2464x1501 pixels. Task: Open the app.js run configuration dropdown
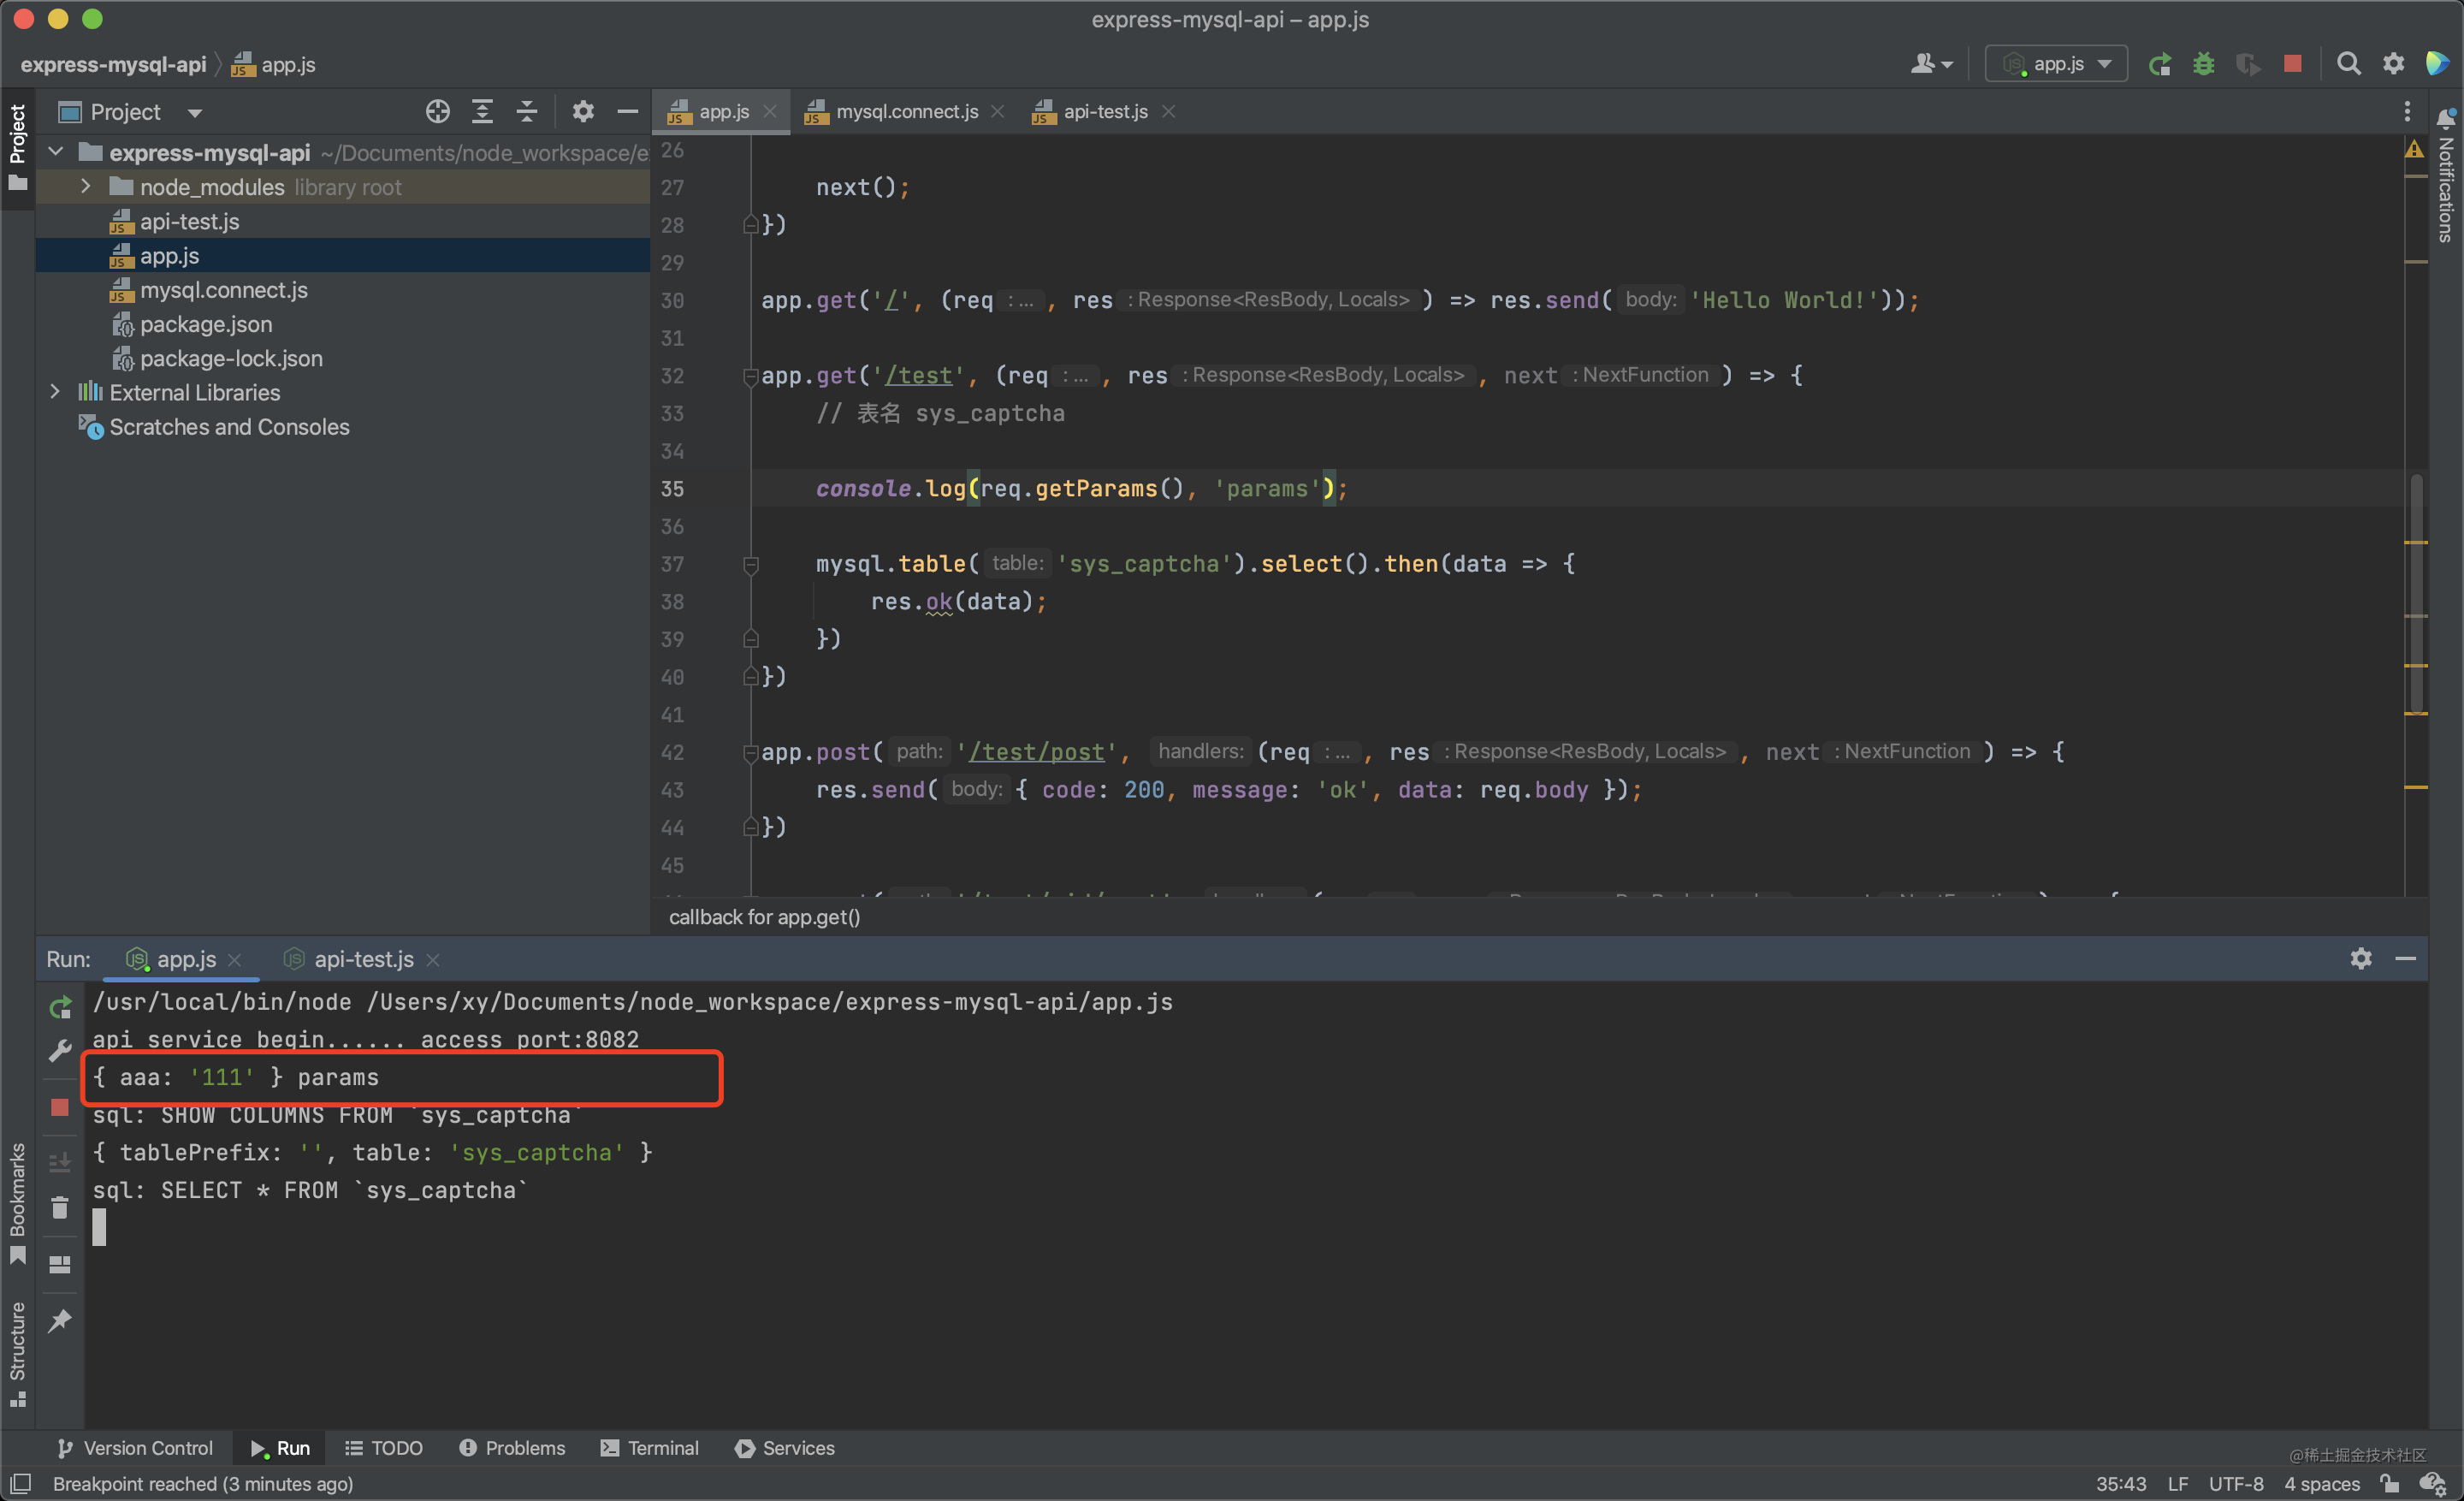(2056, 64)
